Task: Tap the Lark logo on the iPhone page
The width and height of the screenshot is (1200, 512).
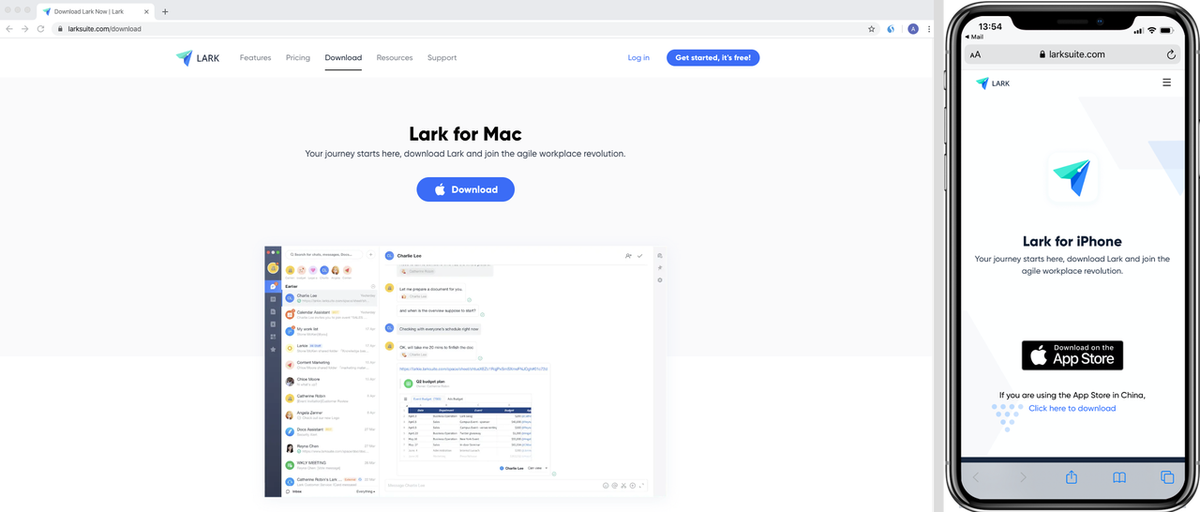Action: coord(993,83)
